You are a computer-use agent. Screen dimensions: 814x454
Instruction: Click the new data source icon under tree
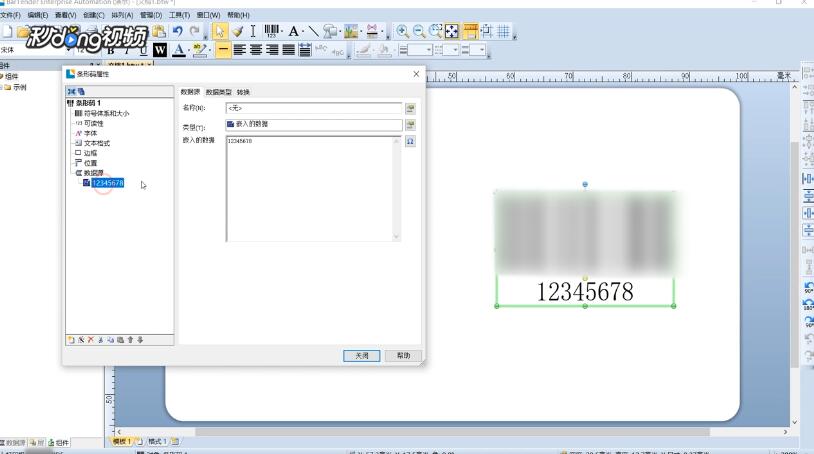tap(71, 340)
